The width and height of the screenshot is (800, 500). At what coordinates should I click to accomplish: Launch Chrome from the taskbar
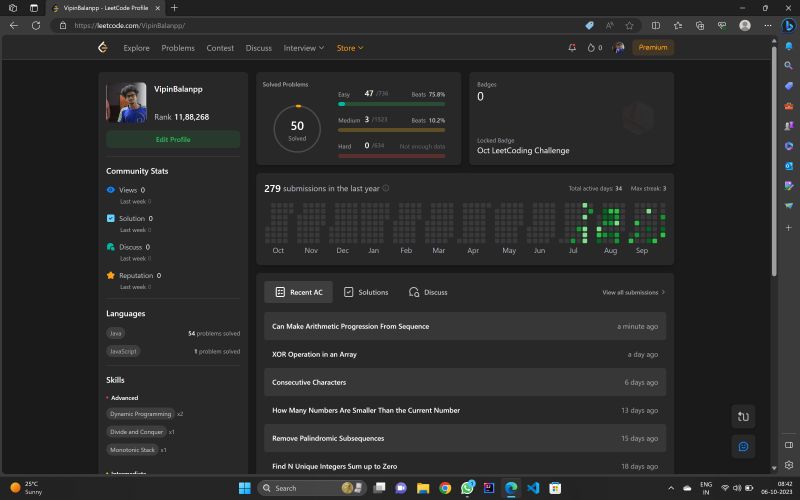coord(445,488)
